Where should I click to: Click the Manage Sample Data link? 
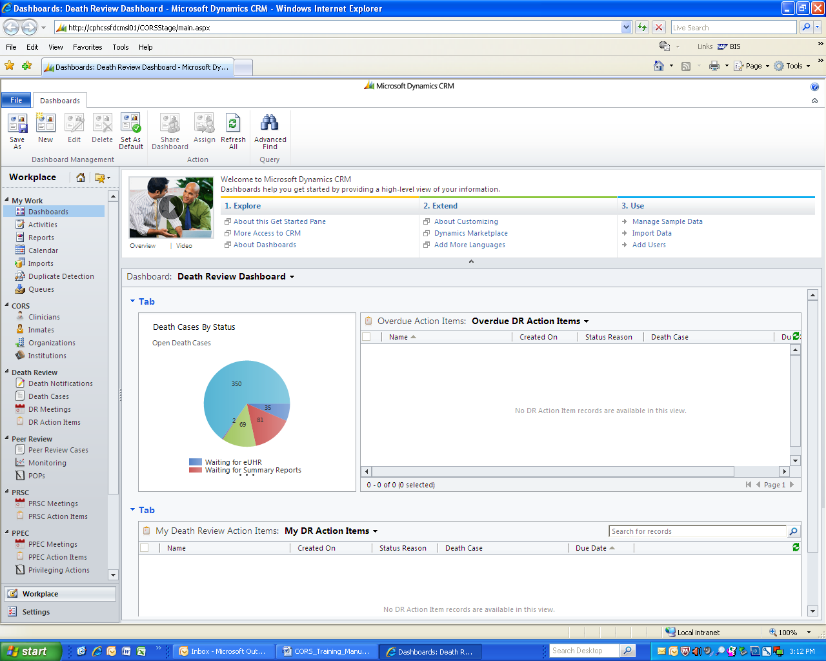coord(667,221)
